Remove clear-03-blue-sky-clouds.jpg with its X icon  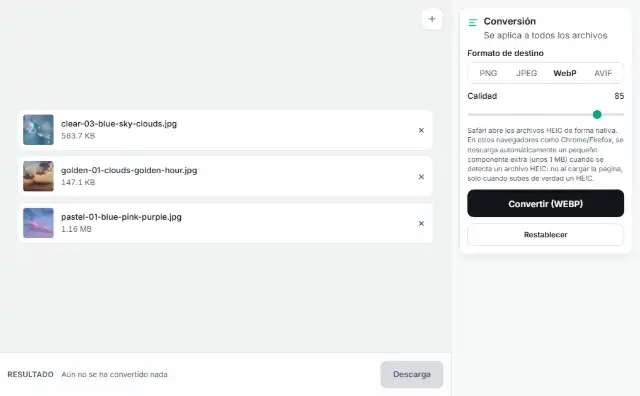pos(421,130)
